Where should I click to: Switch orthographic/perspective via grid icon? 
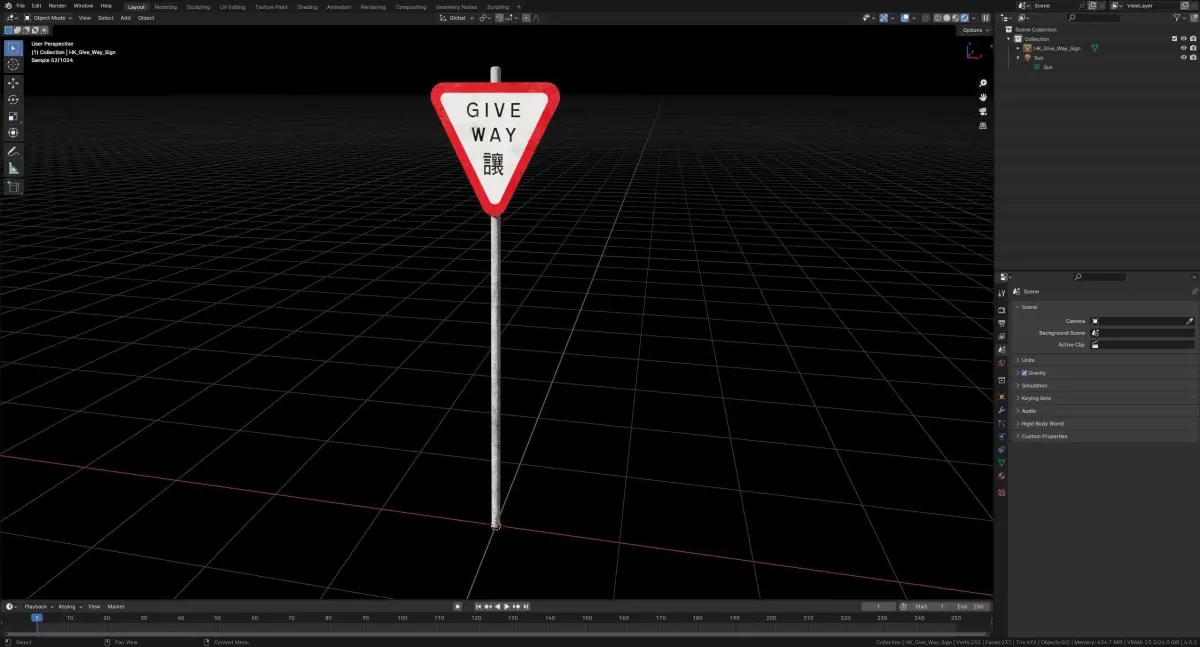[983, 125]
